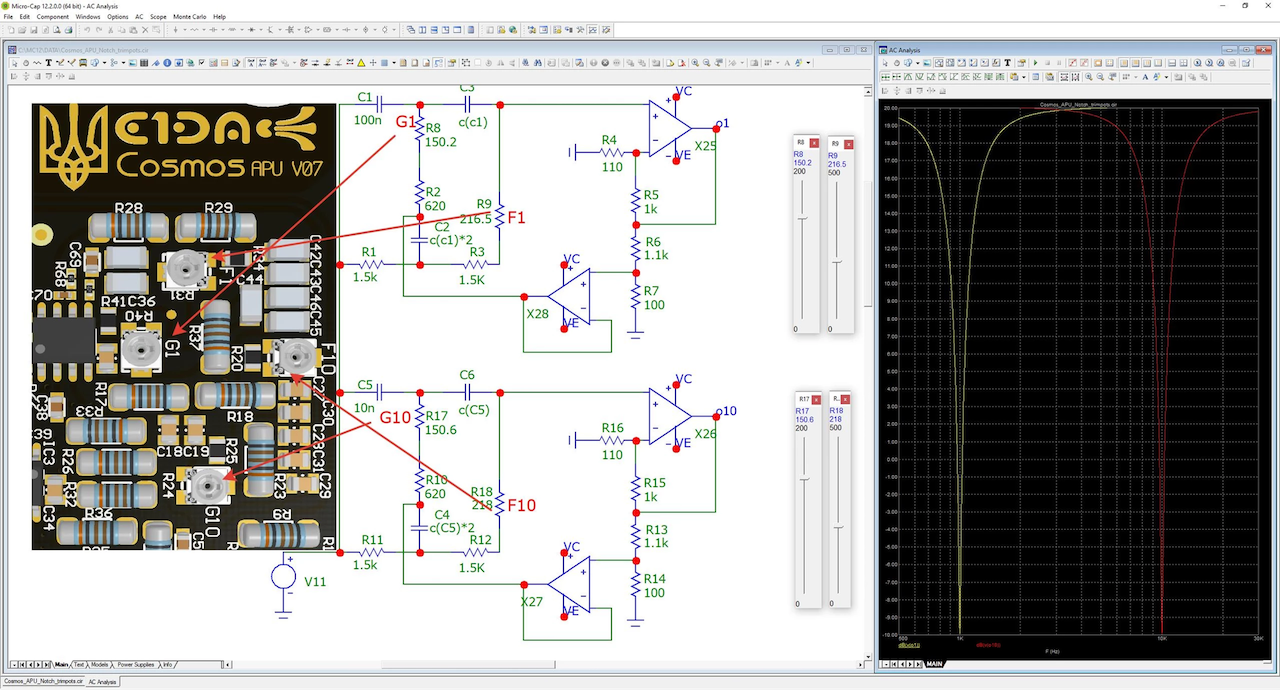Select the Select-mode arrow in schematic toolbar
The image size is (1280, 690).
tap(14, 63)
